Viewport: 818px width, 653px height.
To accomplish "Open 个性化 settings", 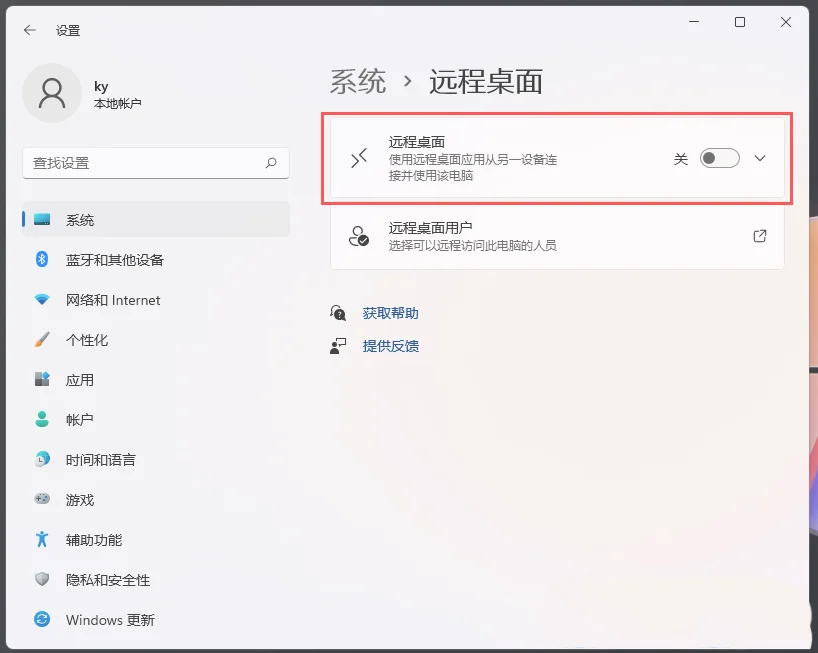I will (x=156, y=340).
